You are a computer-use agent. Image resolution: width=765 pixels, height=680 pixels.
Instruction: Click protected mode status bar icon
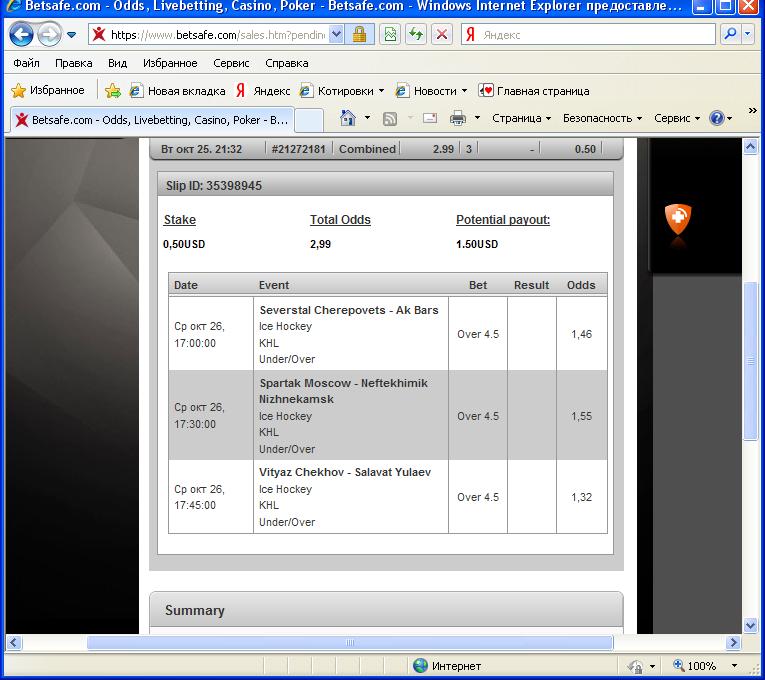tap(636, 666)
